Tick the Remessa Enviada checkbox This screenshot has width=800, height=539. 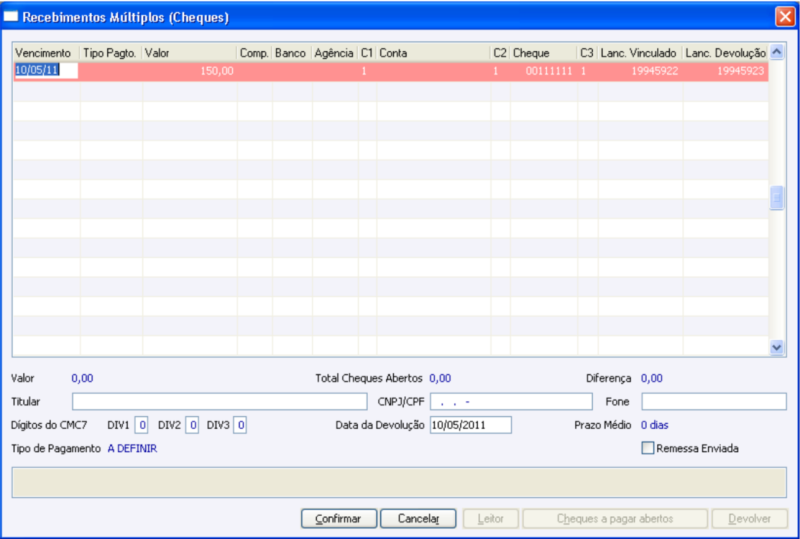[647, 448]
